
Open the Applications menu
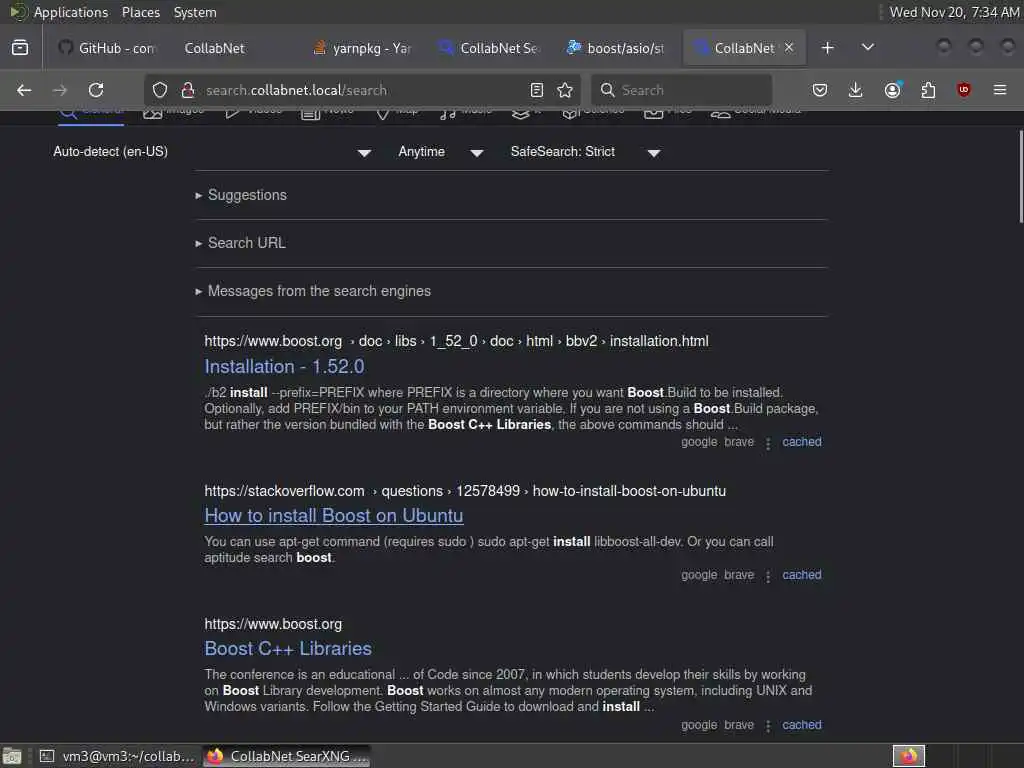[x=71, y=12]
